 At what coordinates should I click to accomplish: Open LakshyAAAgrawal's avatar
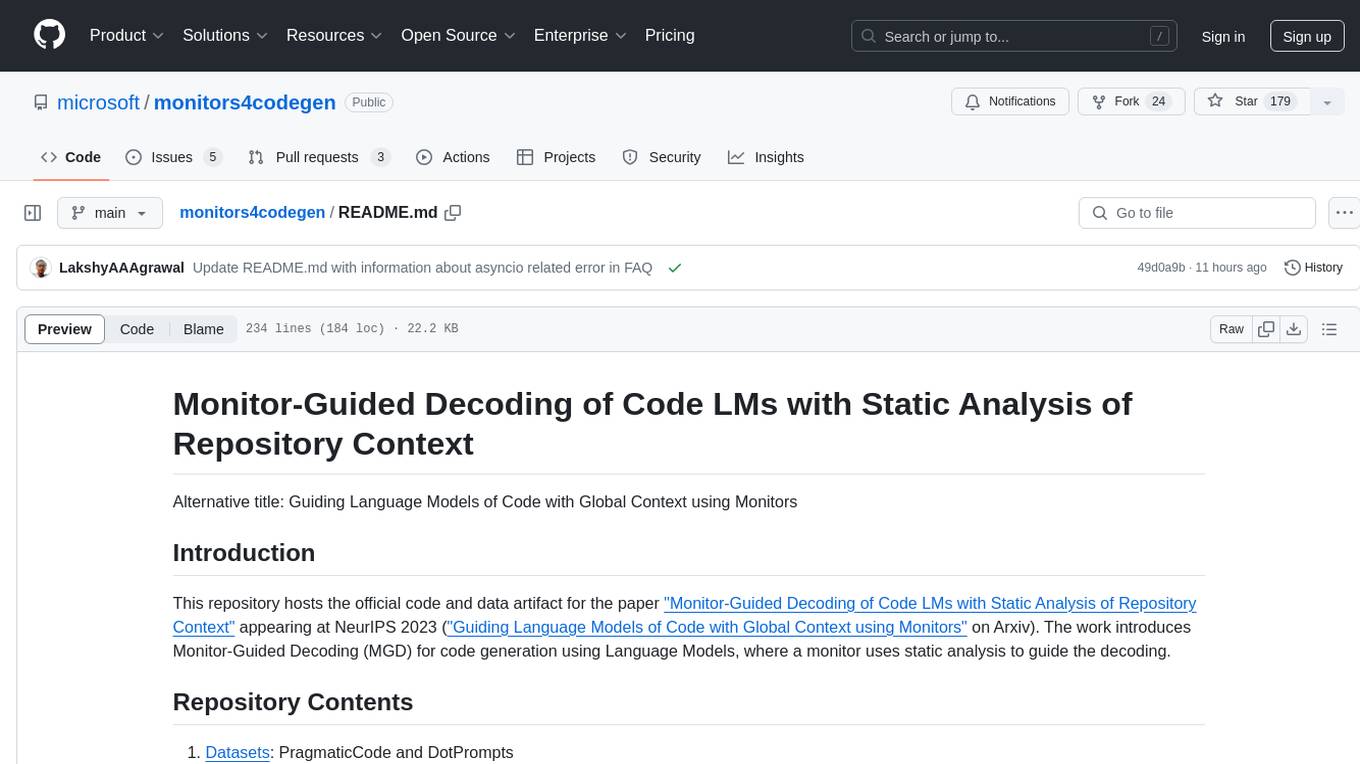coord(41,268)
